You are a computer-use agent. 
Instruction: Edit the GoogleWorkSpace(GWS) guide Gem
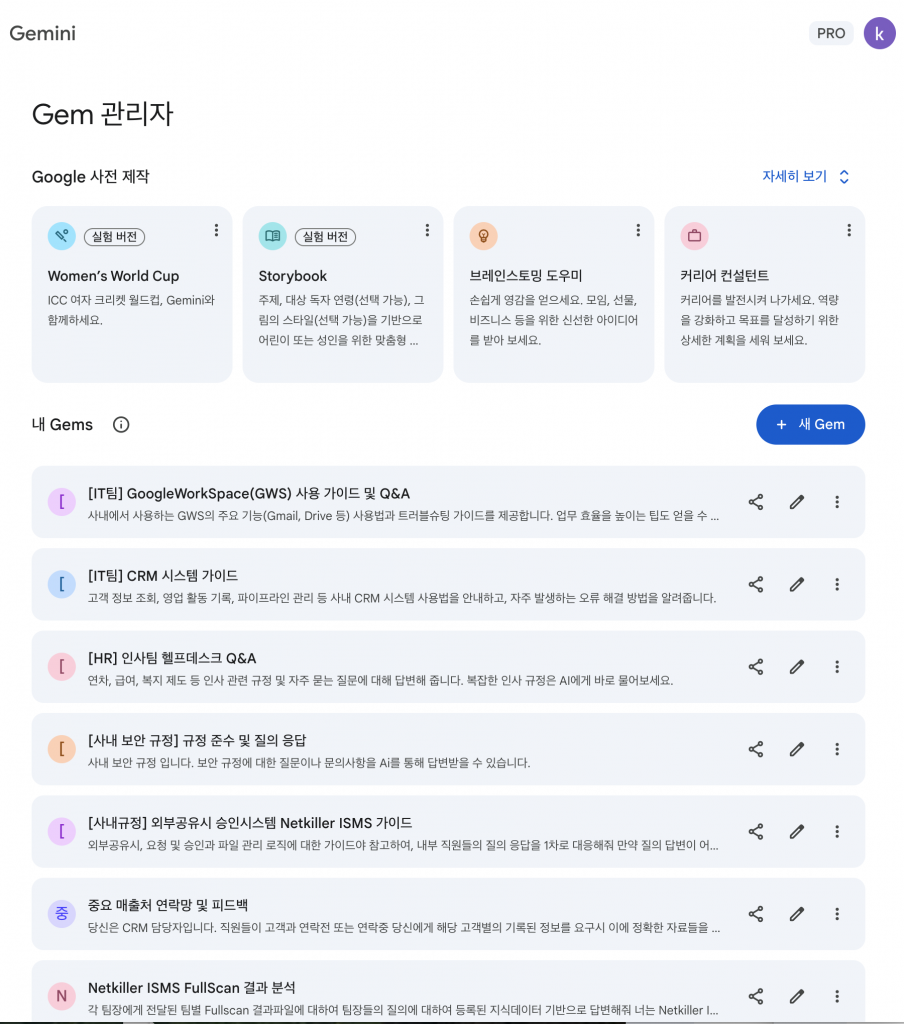(x=797, y=502)
